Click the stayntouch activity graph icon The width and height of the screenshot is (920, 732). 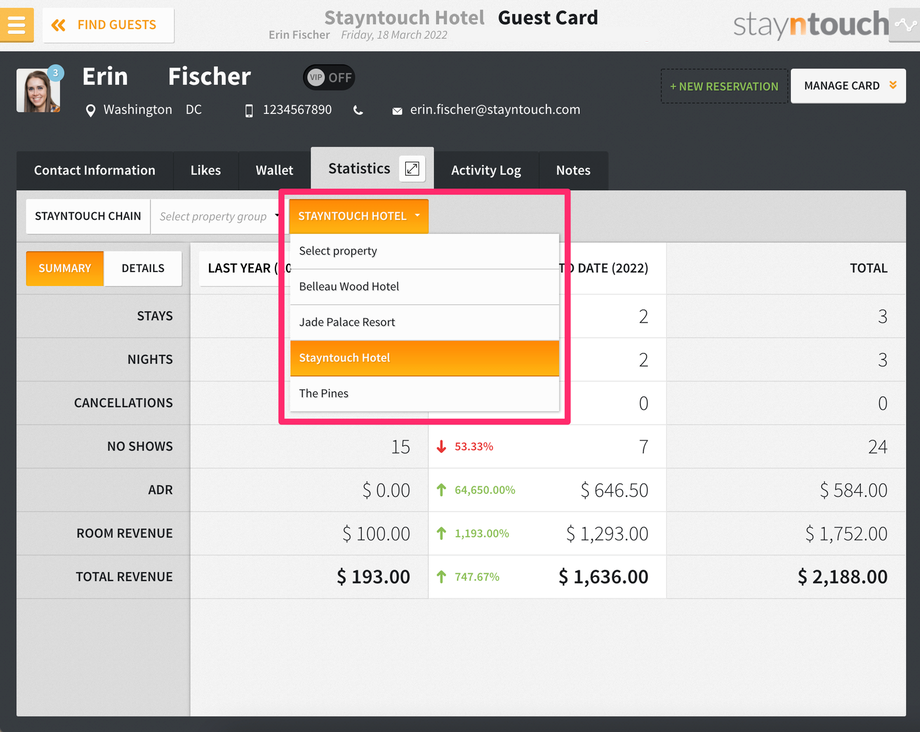[904, 25]
